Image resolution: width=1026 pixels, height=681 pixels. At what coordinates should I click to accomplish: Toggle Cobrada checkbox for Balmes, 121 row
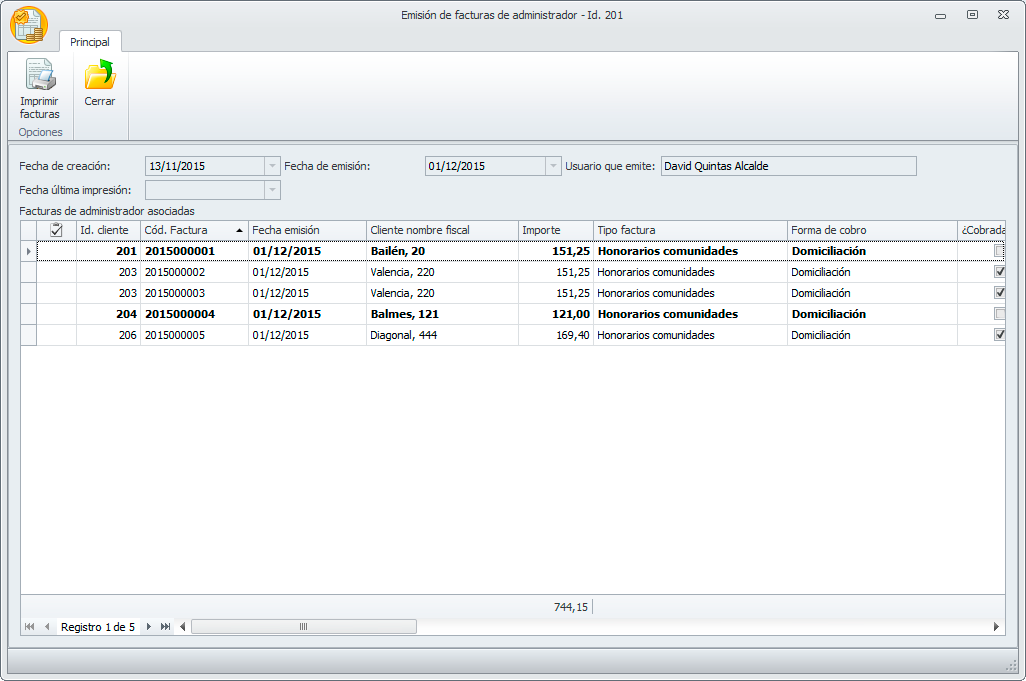click(999, 314)
